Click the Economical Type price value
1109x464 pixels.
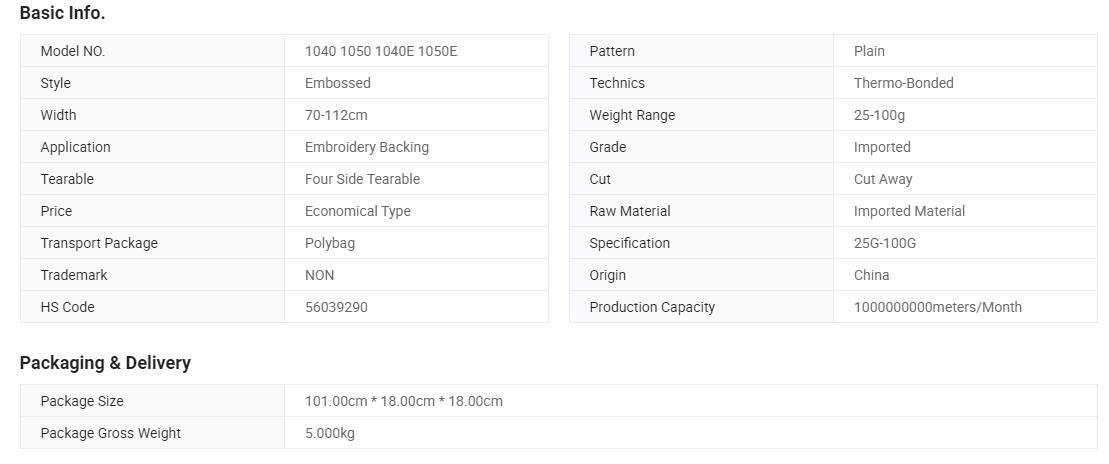(x=357, y=211)
